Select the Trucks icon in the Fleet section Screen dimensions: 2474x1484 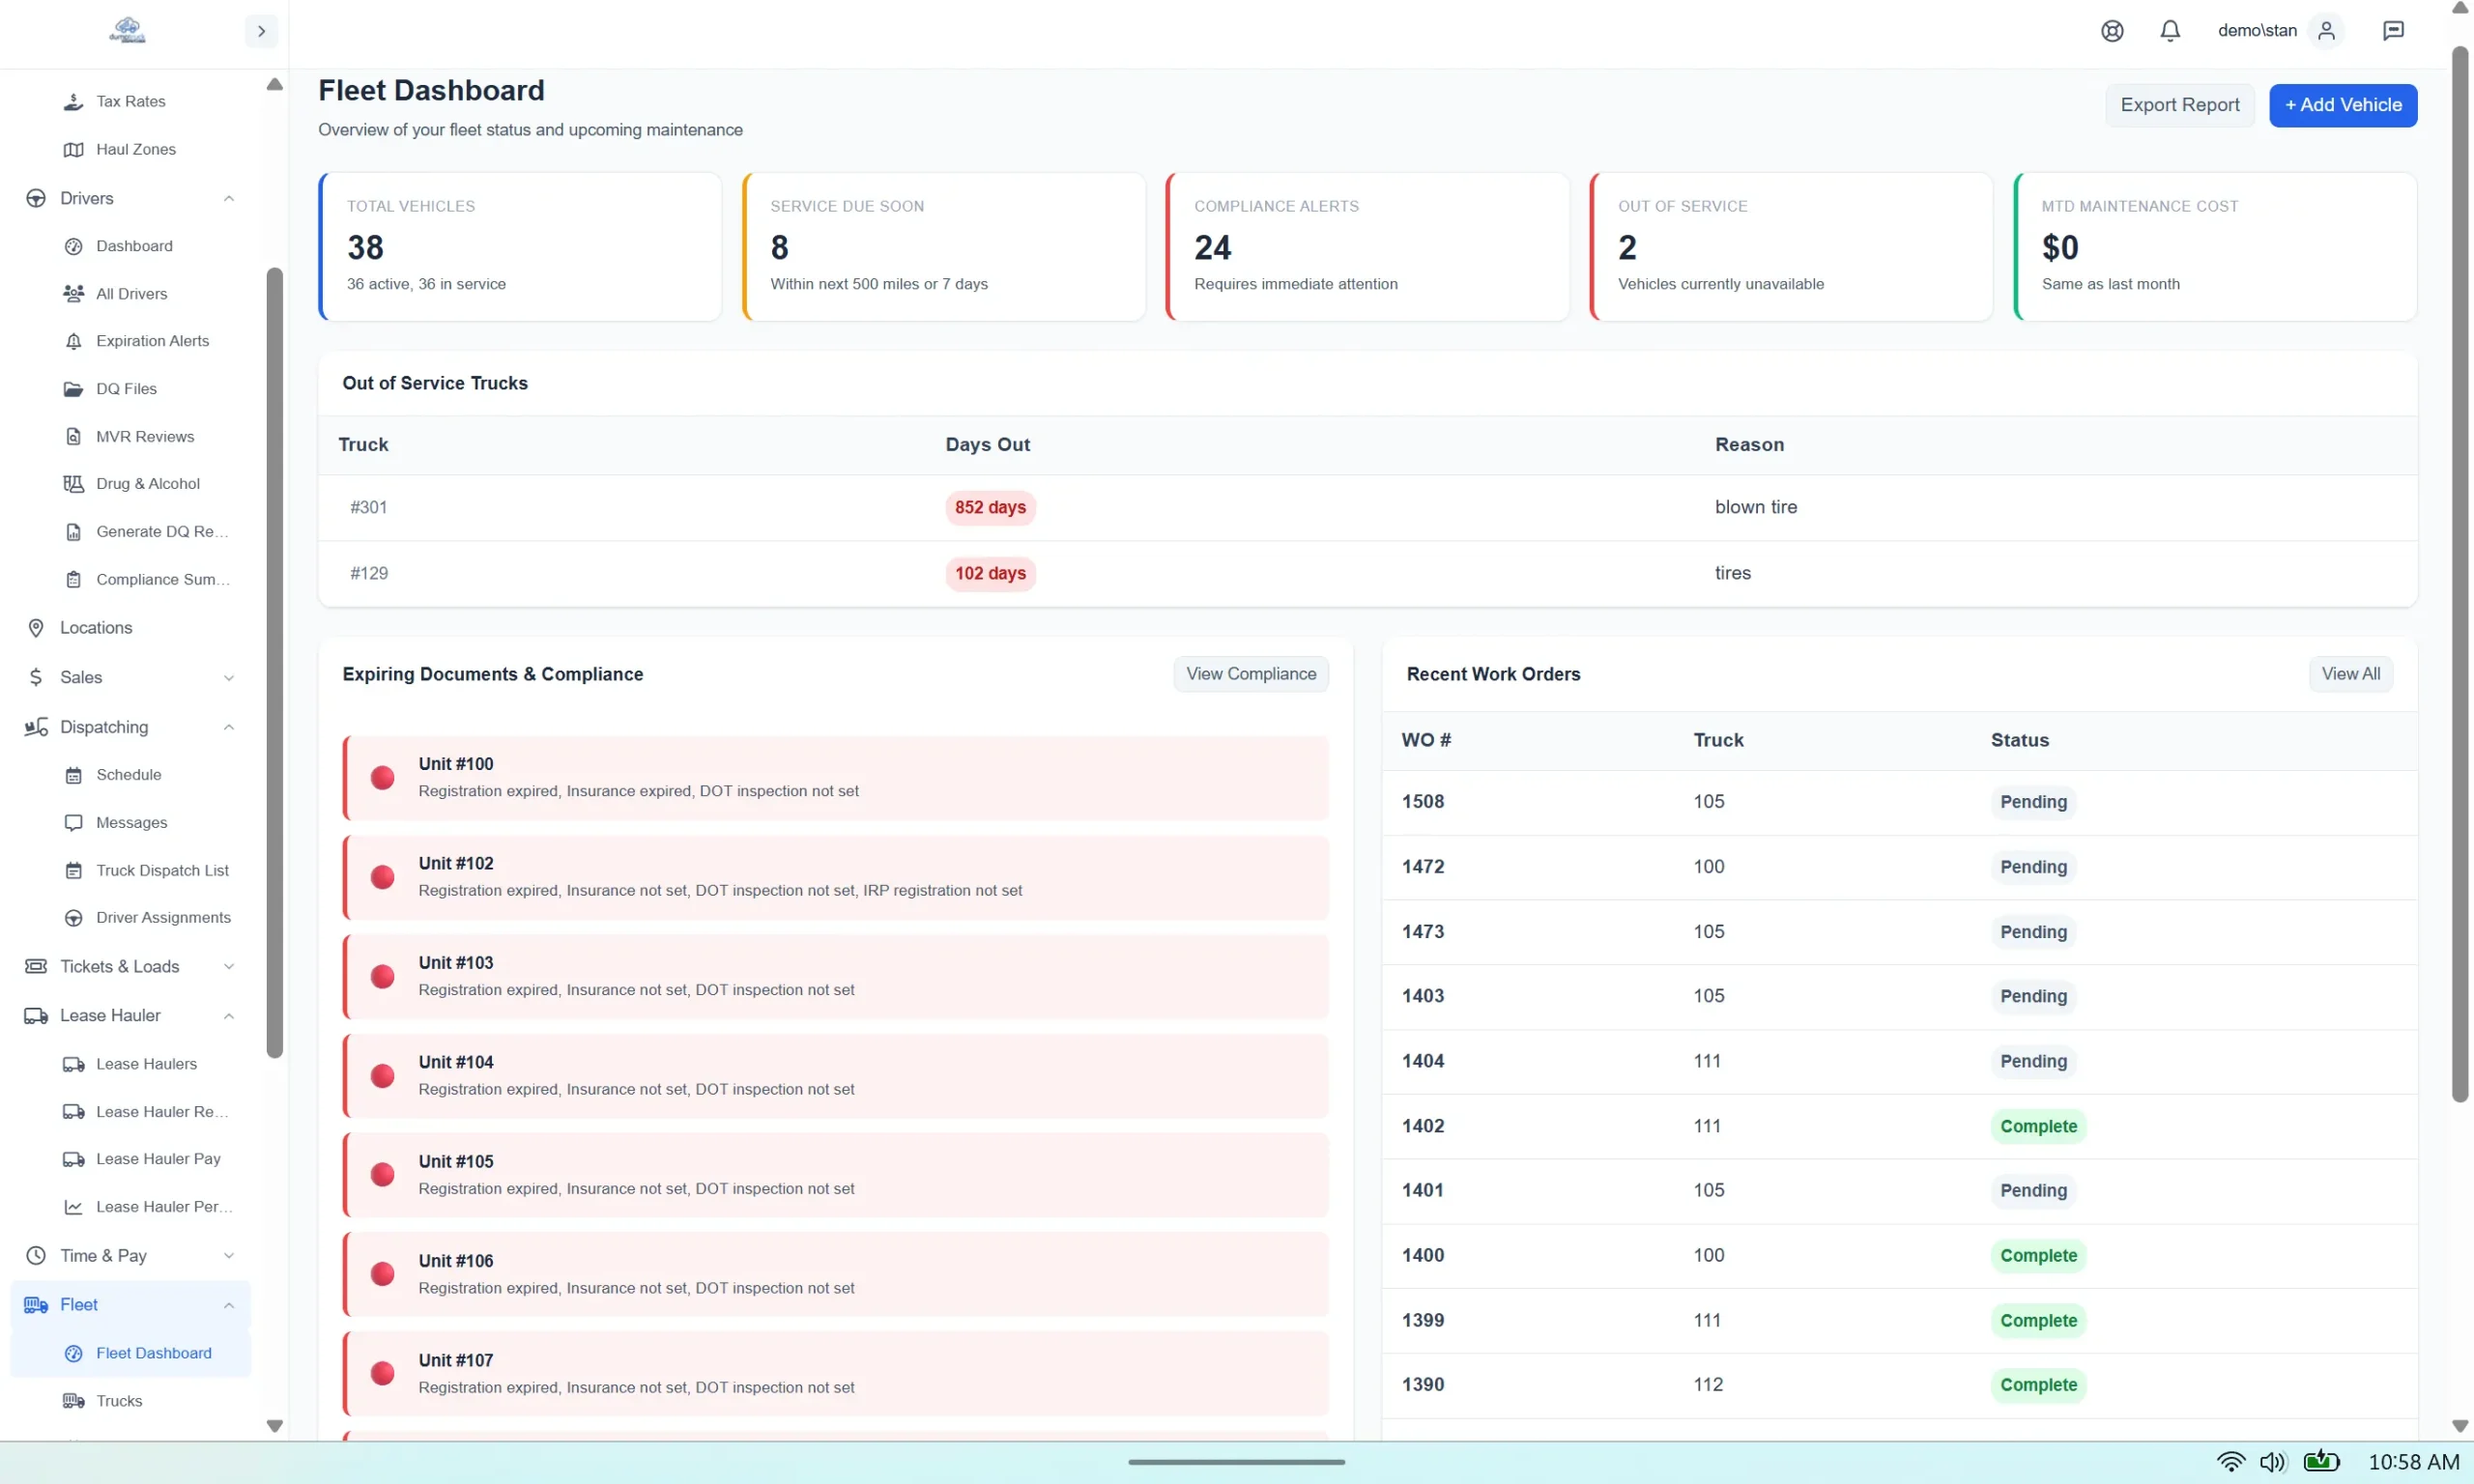pyautogui.click(x=74, y=1400)
